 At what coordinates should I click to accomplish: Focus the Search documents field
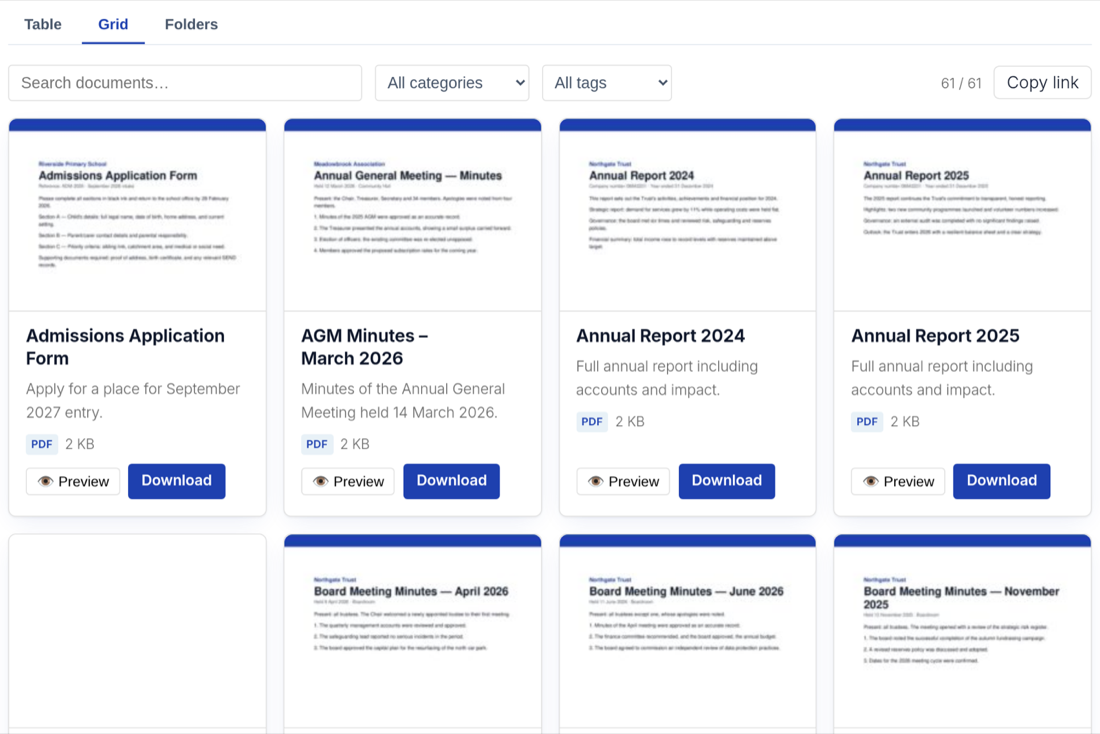[x=185, y=83]
